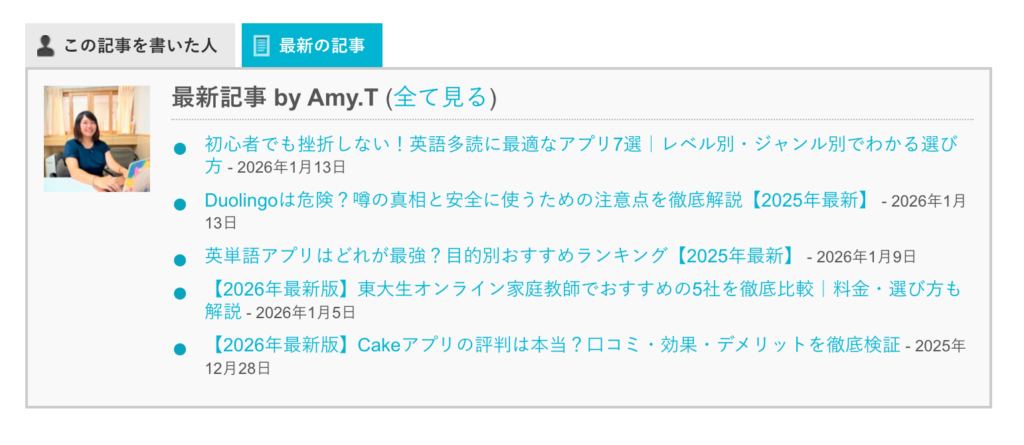Click the person icon in the author tab

coord(45,45)
